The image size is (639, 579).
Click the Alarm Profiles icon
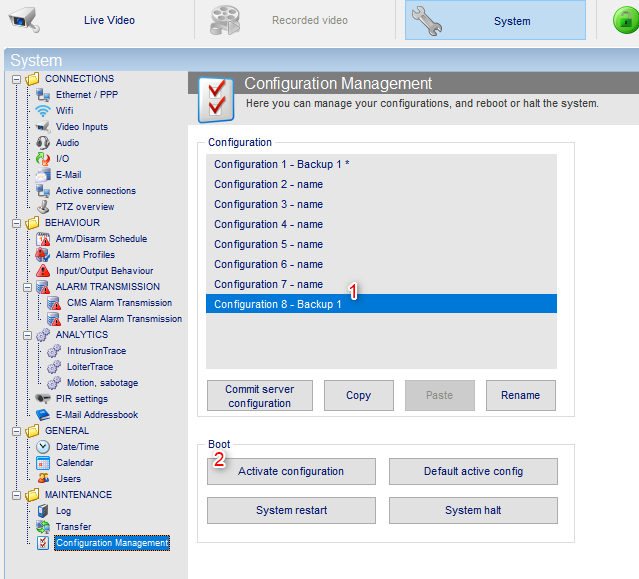pyautogui.click(x=43, y=255)
